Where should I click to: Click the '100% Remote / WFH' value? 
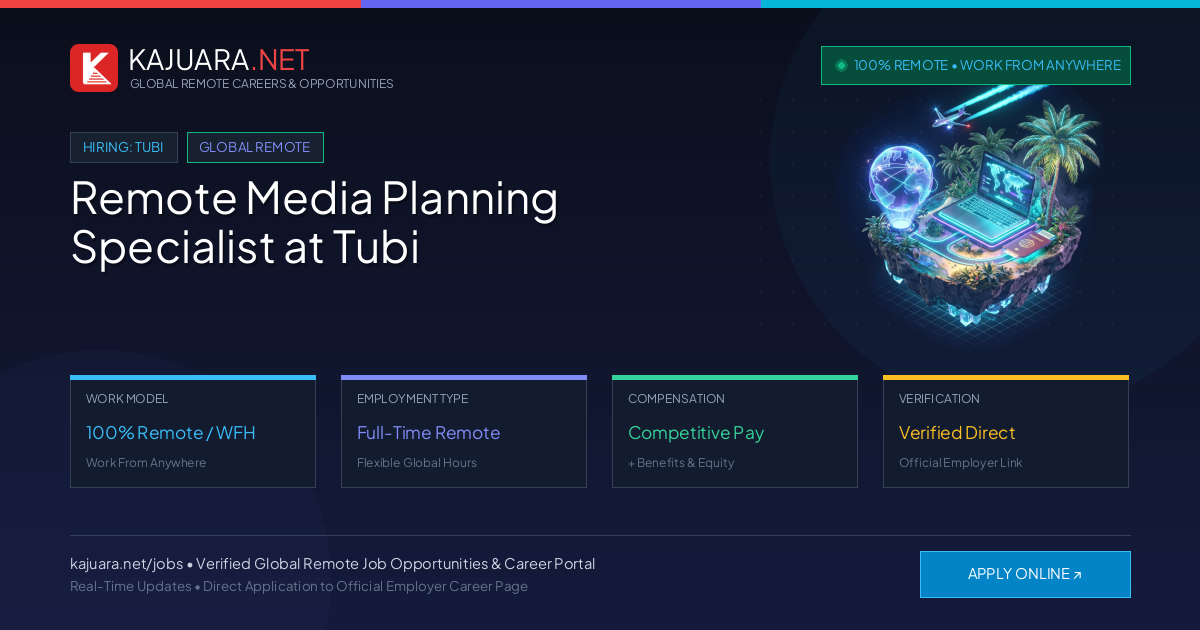(171, 433)
